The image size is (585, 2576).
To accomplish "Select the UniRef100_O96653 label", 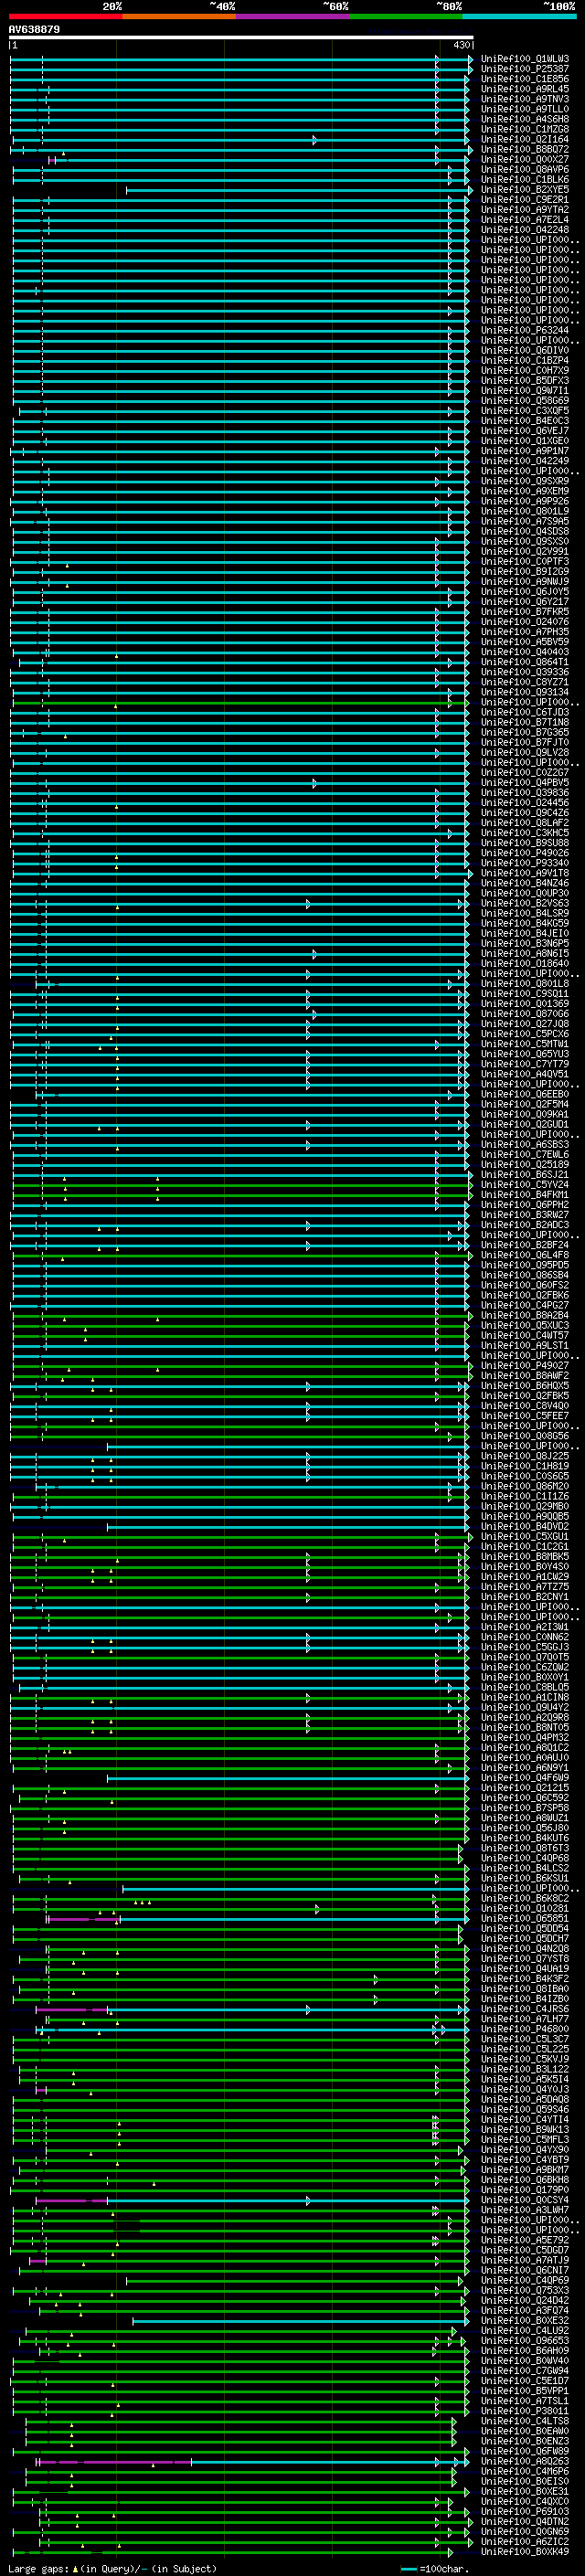I will click(525, 2341).
